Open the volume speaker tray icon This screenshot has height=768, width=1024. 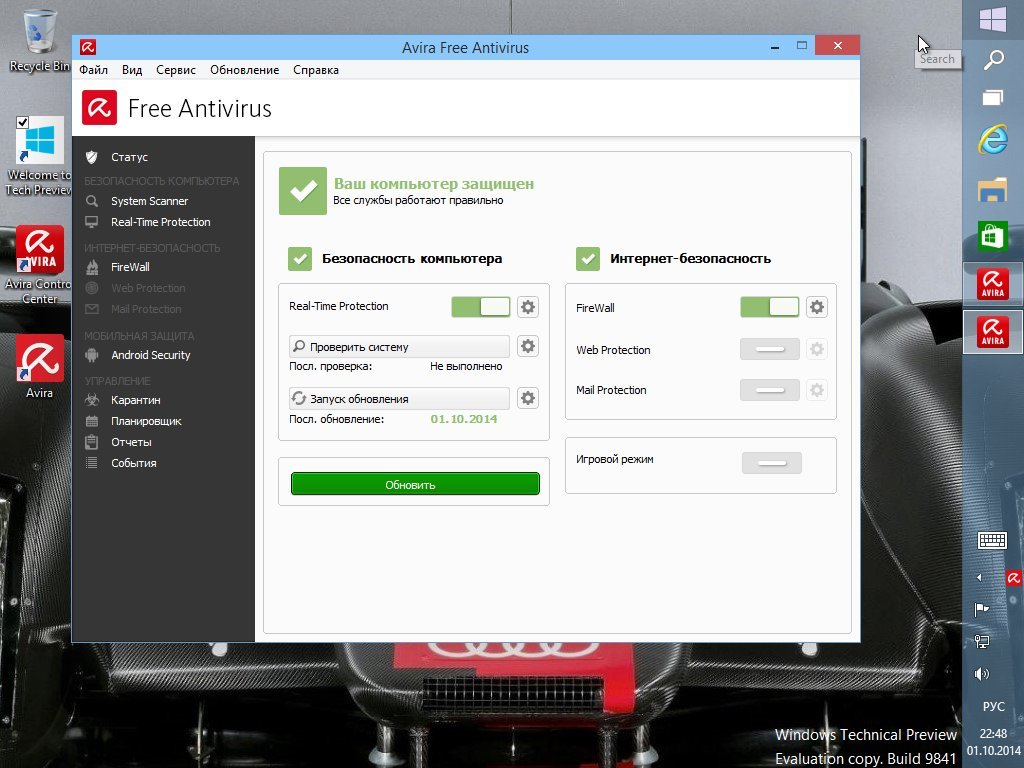click(981, 673)
